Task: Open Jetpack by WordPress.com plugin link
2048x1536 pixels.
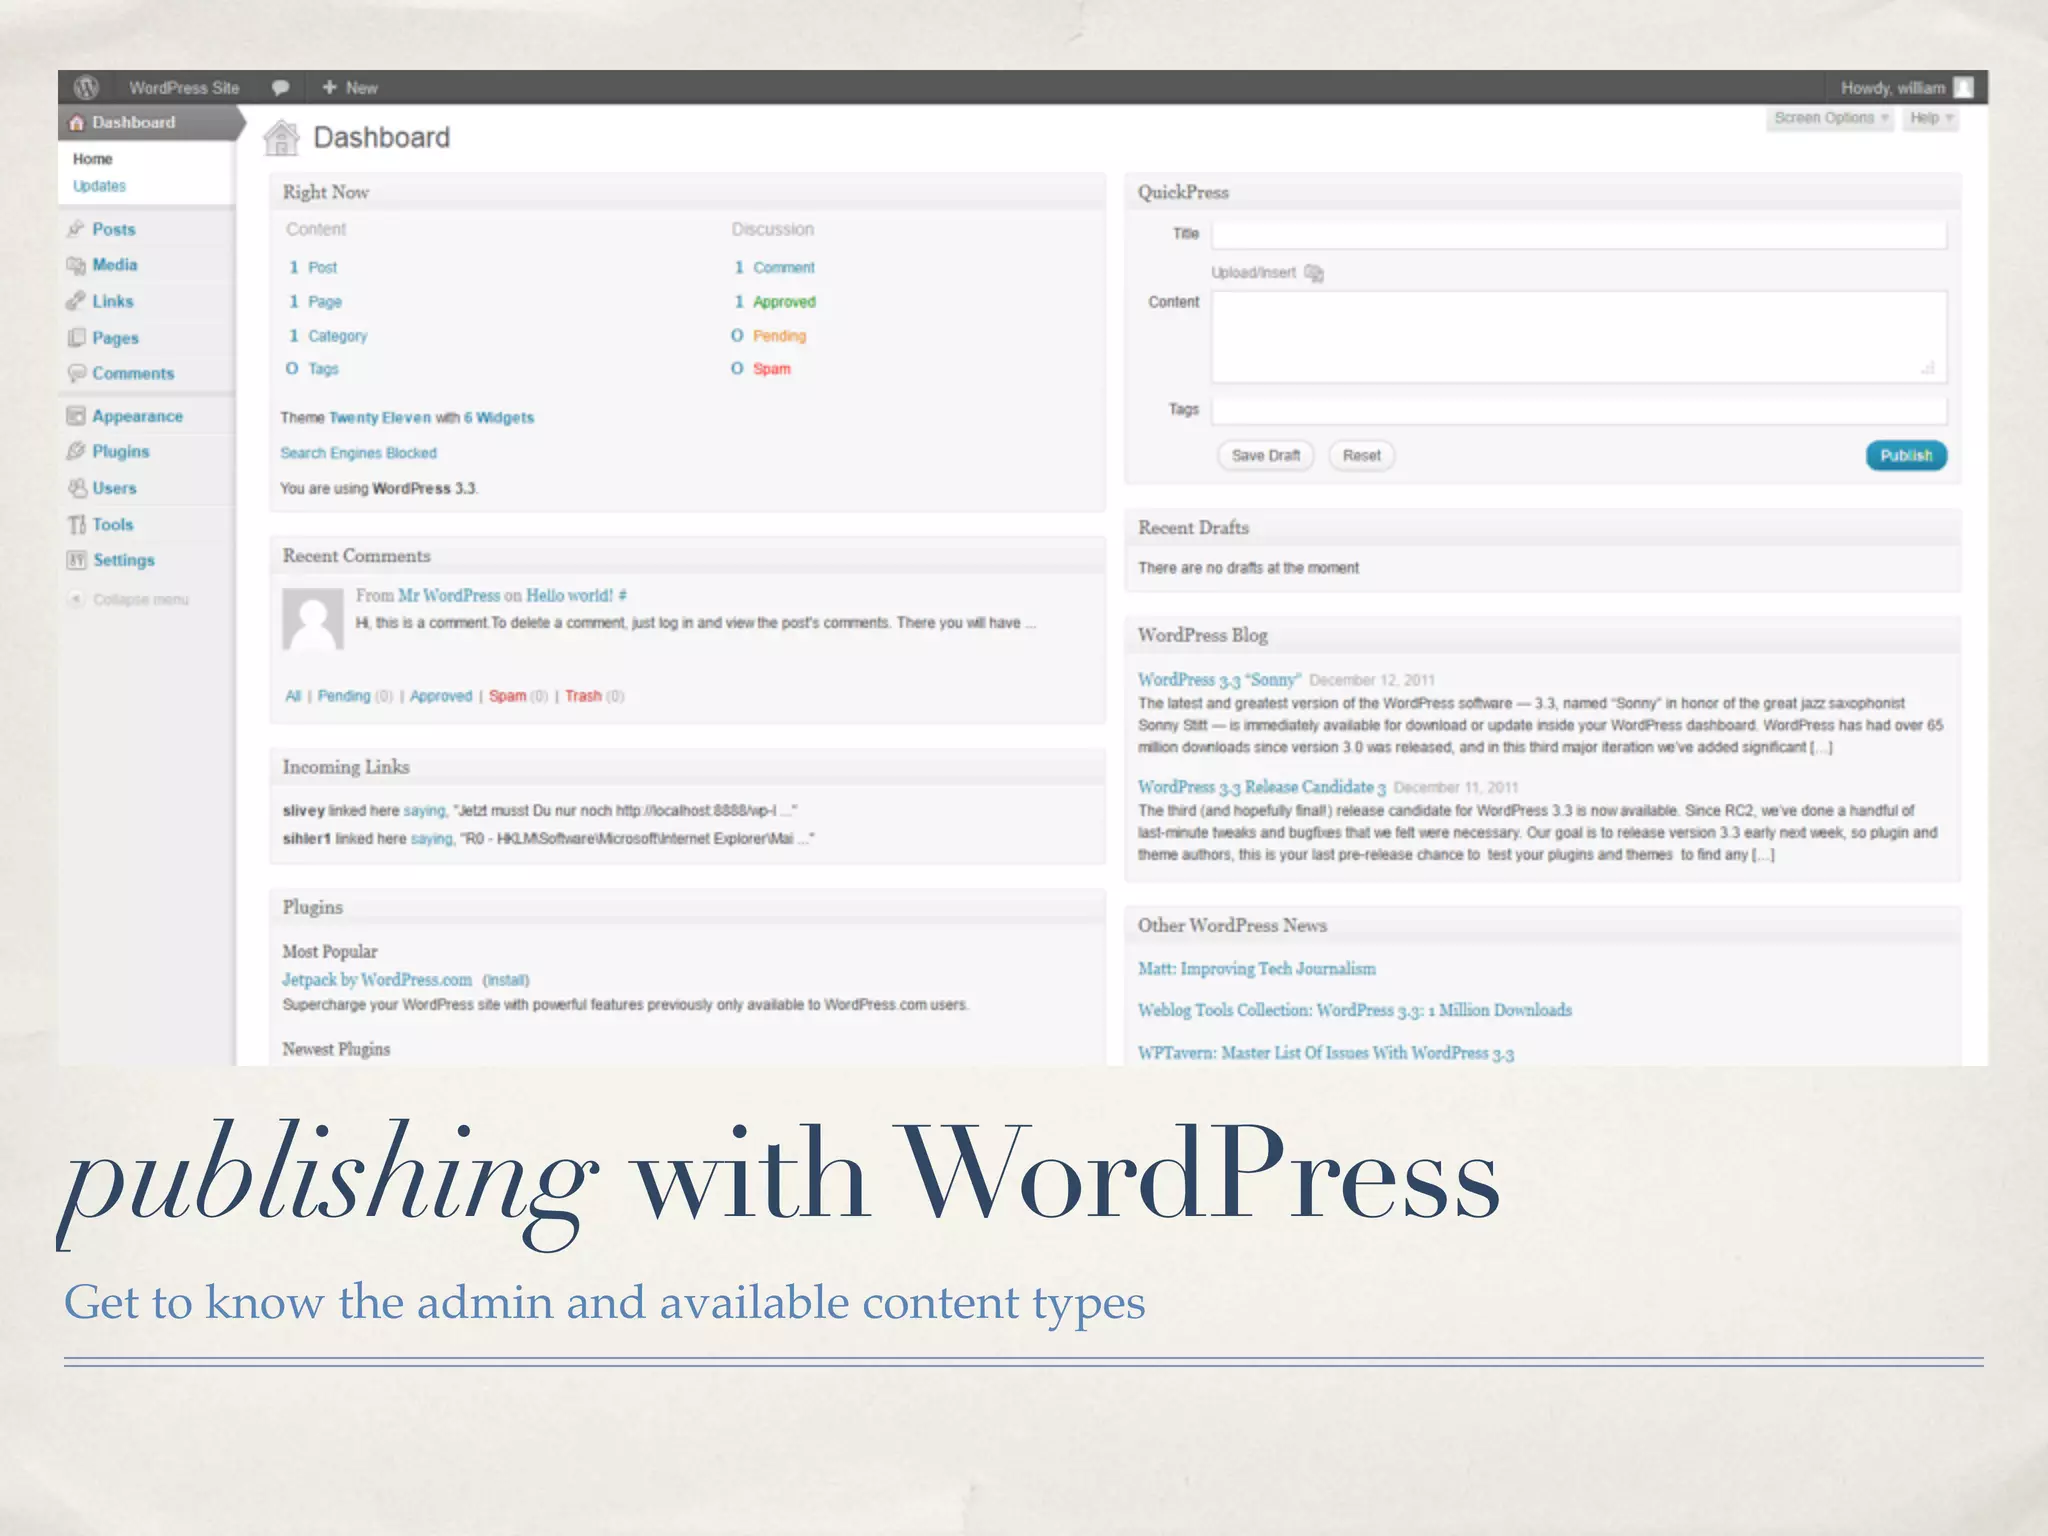Action: 377,980
